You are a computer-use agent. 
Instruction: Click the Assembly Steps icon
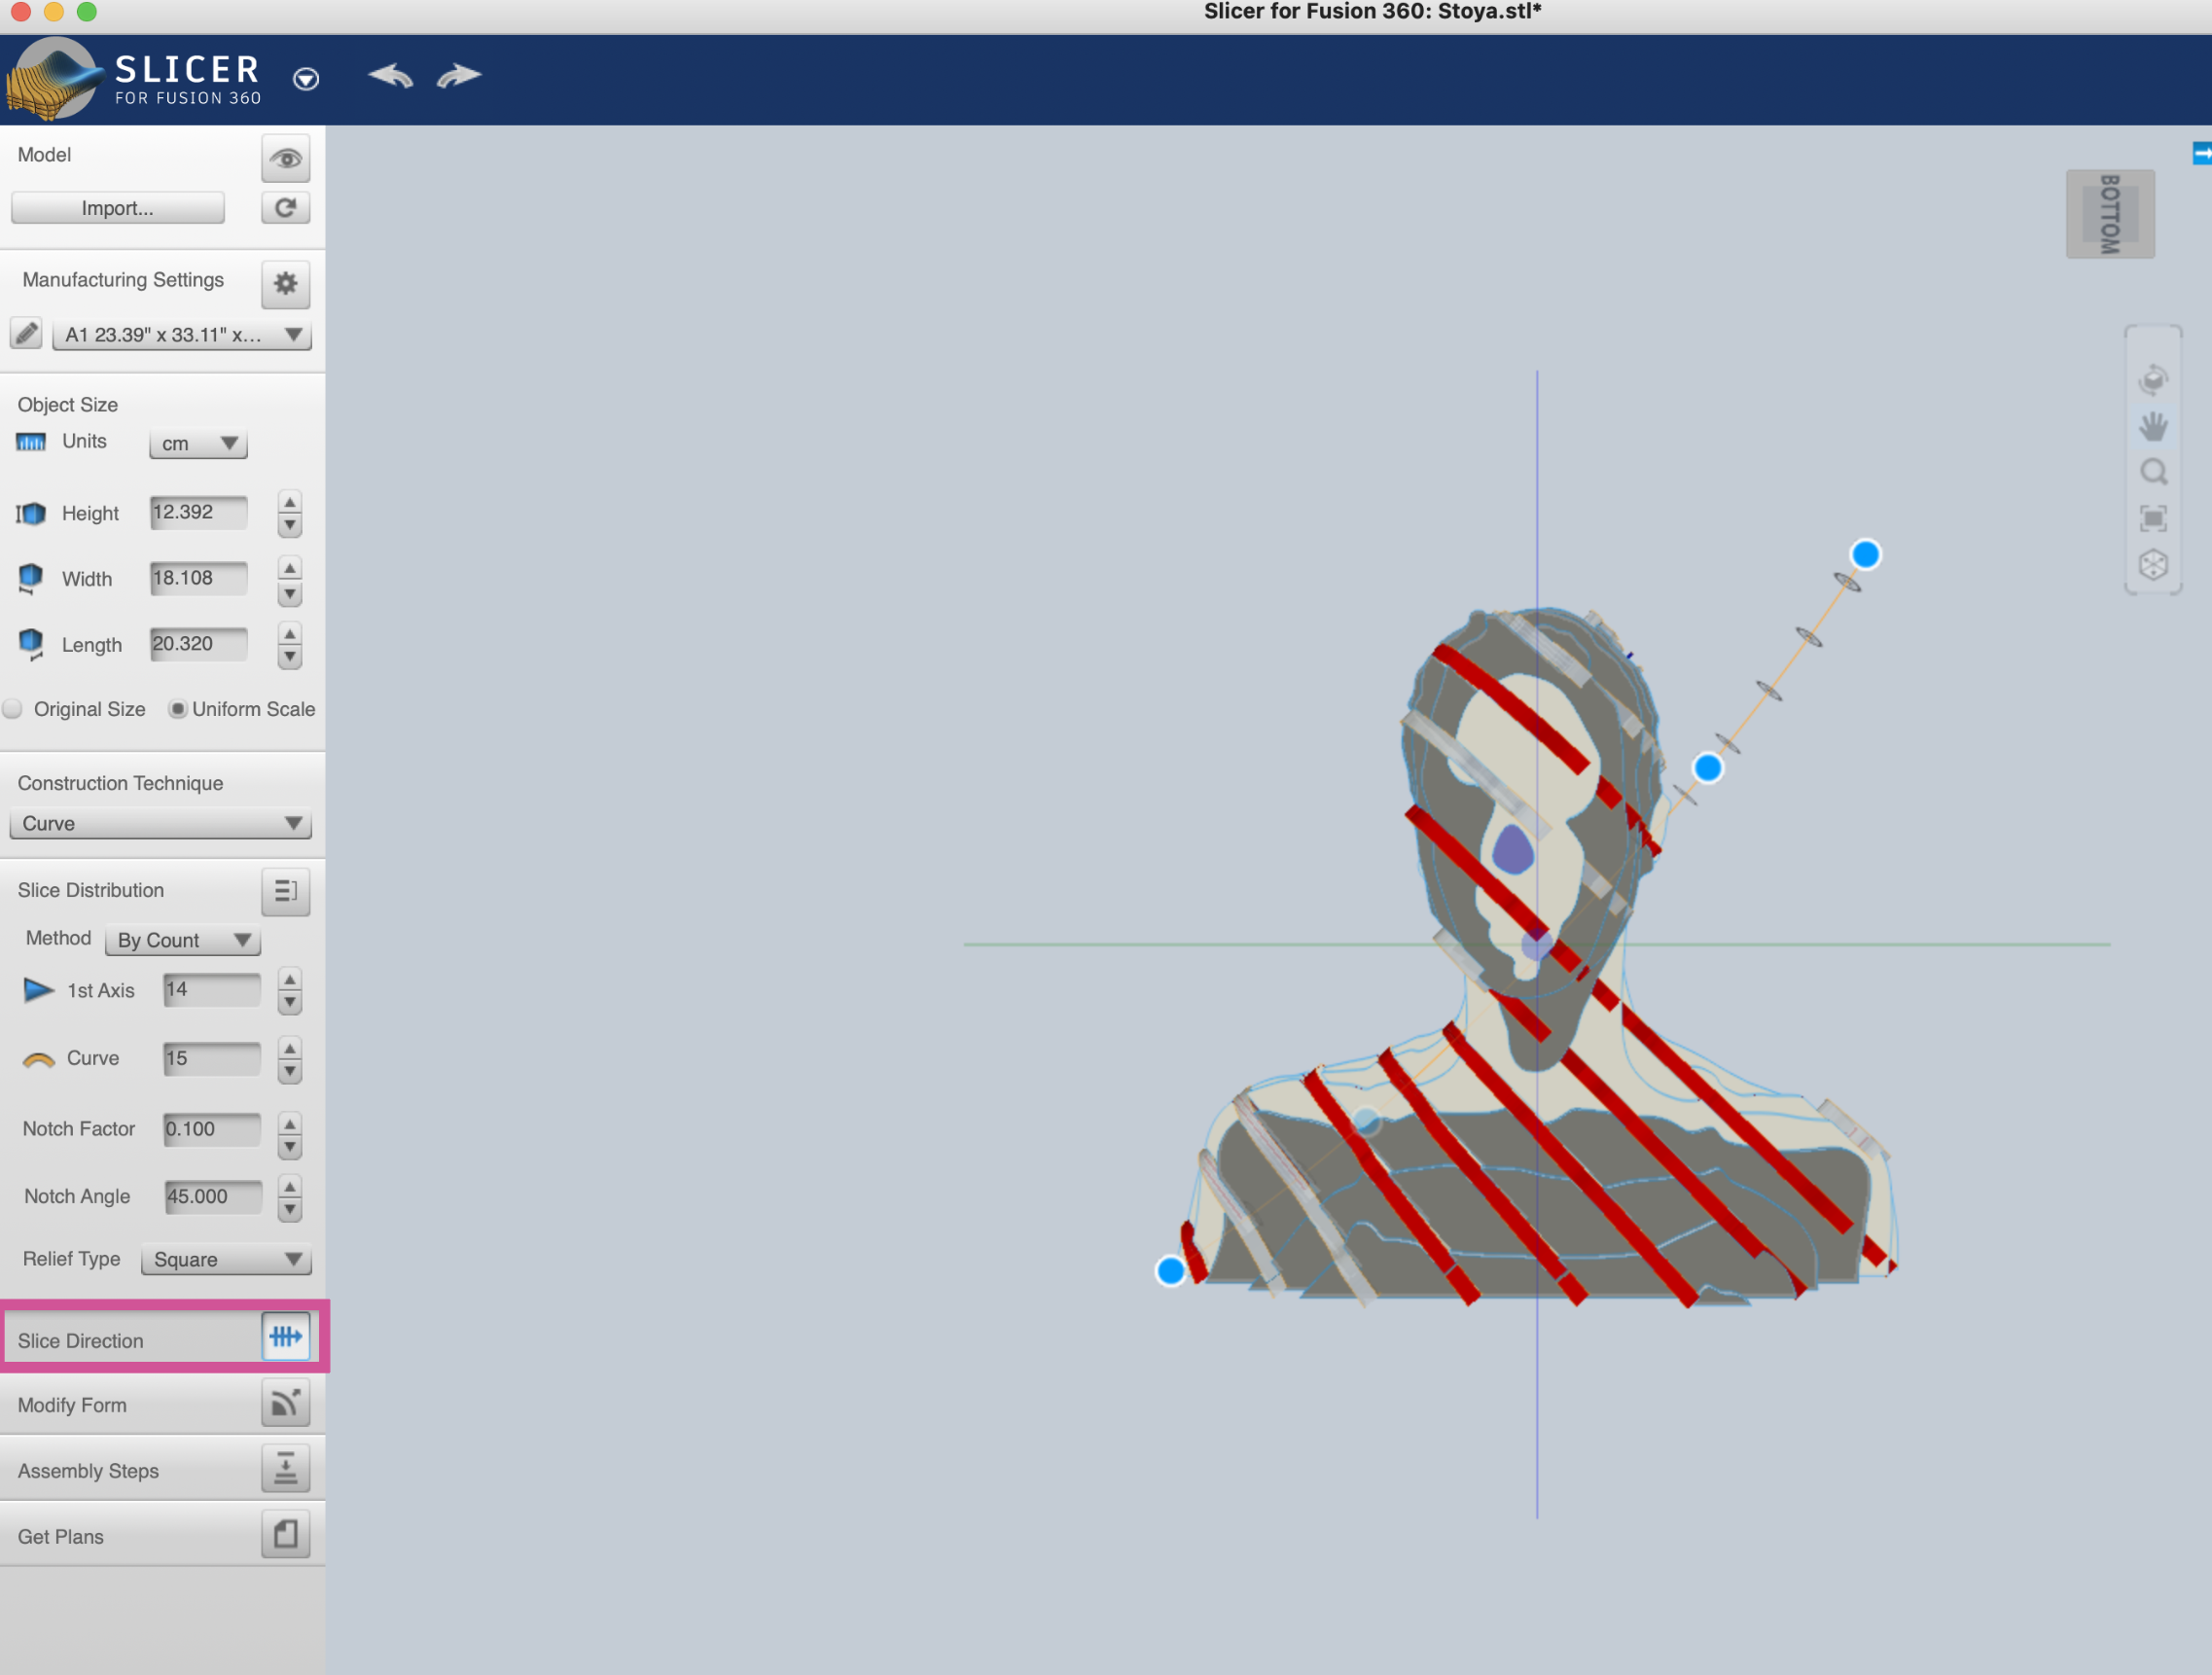pyautogui.click(x=285, y=1468)
